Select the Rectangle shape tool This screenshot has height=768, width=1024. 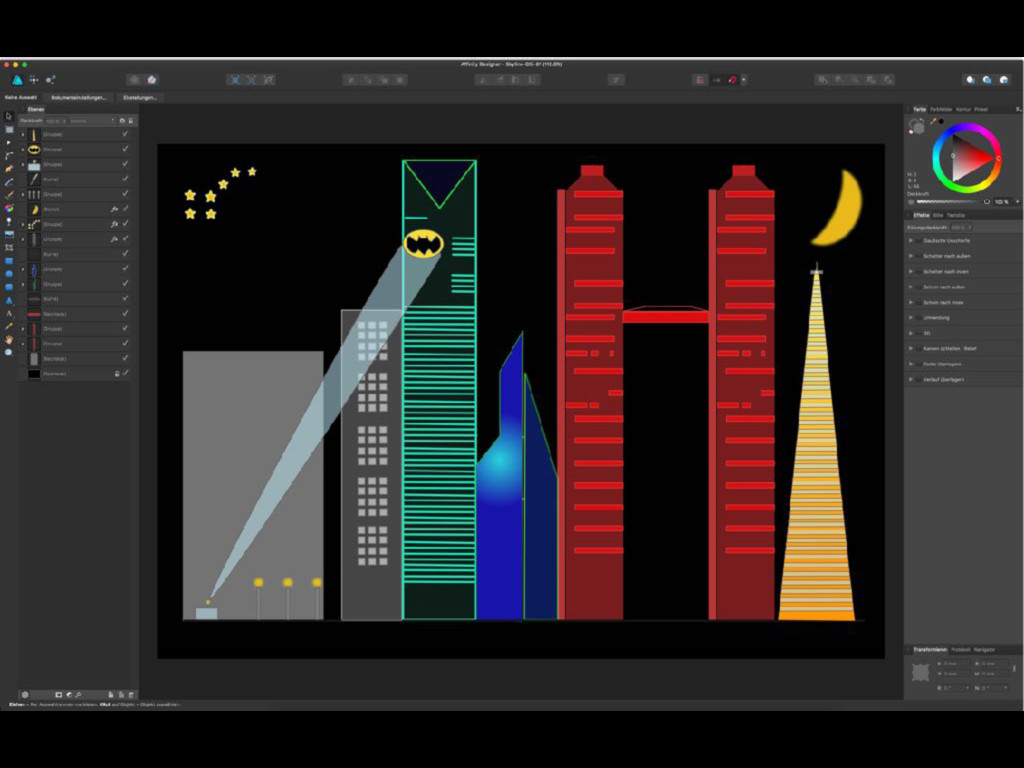tap(8, 261)
